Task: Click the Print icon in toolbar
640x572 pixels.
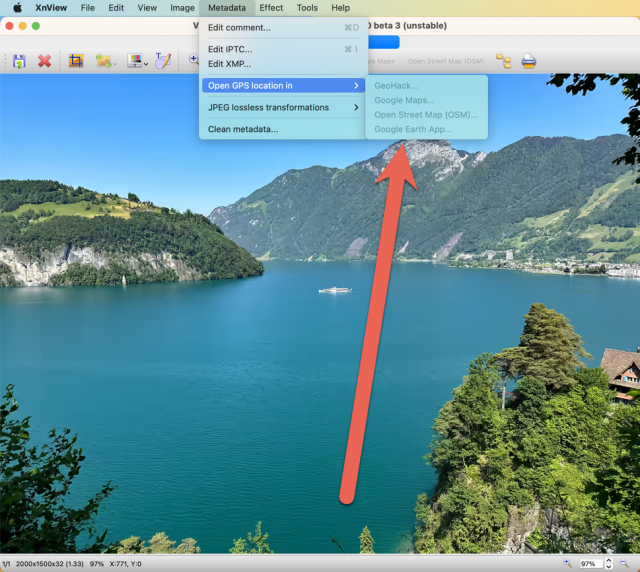Action: click(x=529, y=61)
